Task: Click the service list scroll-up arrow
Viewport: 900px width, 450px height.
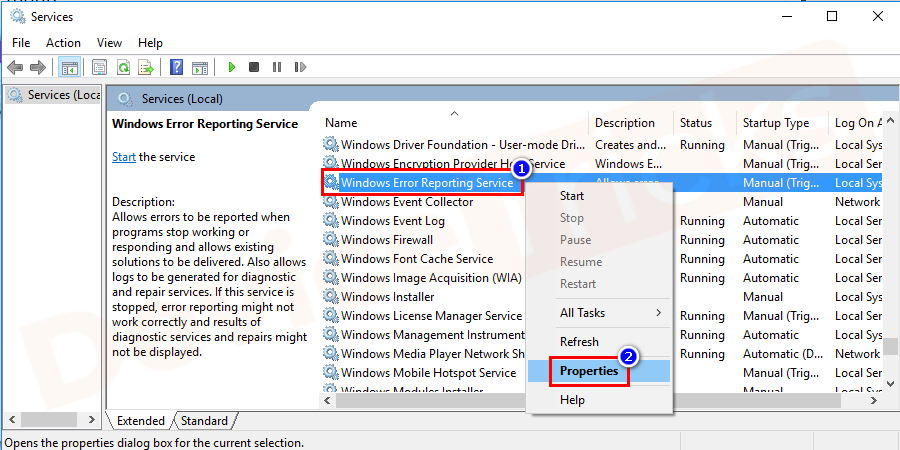Action: point(891,121)
